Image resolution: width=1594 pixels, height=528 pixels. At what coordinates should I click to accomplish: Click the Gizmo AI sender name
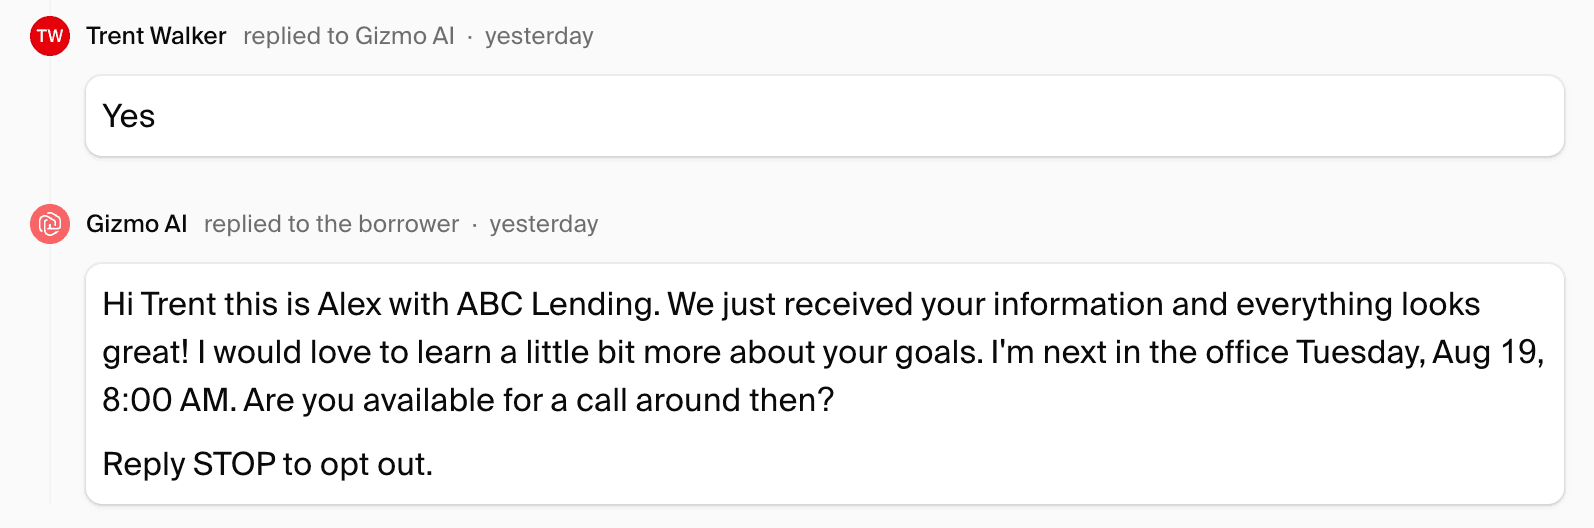point(137,224)
